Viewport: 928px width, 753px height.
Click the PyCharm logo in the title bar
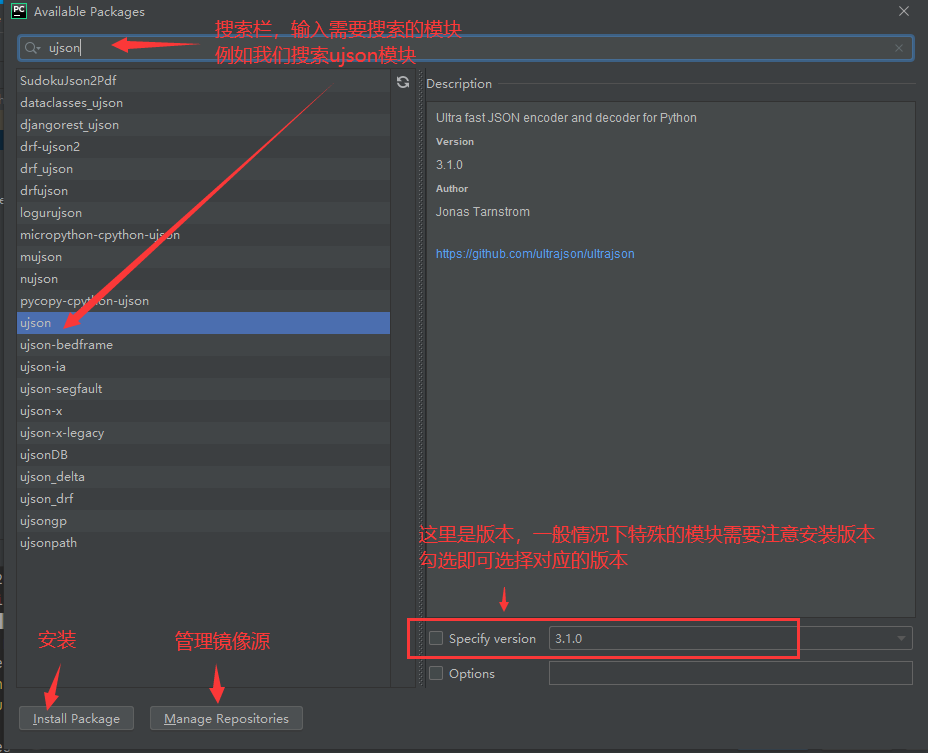[19, 11]
